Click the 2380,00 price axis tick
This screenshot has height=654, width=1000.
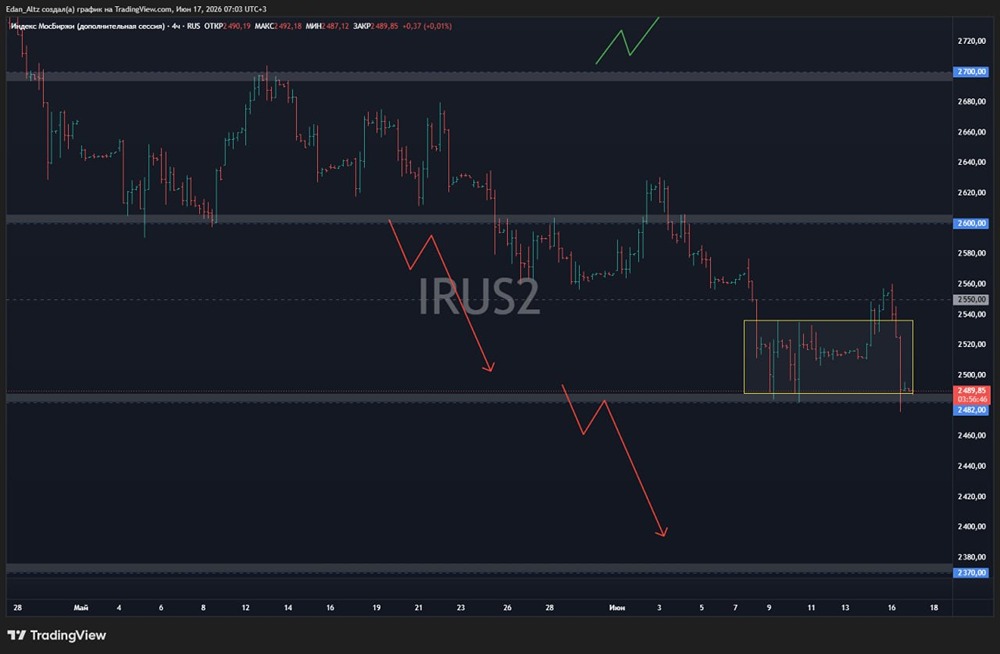pyautogui.click(x=971, y=556)
